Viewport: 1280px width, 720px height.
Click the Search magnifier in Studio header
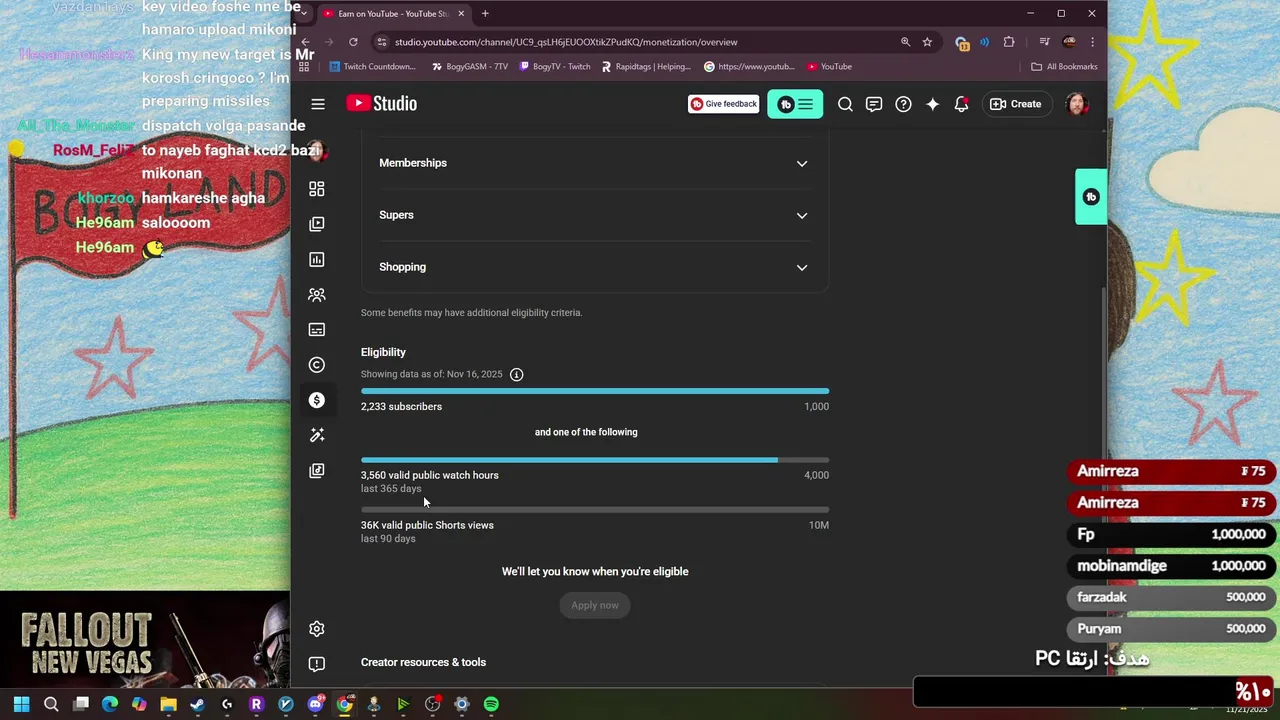(x=845, y=104)
